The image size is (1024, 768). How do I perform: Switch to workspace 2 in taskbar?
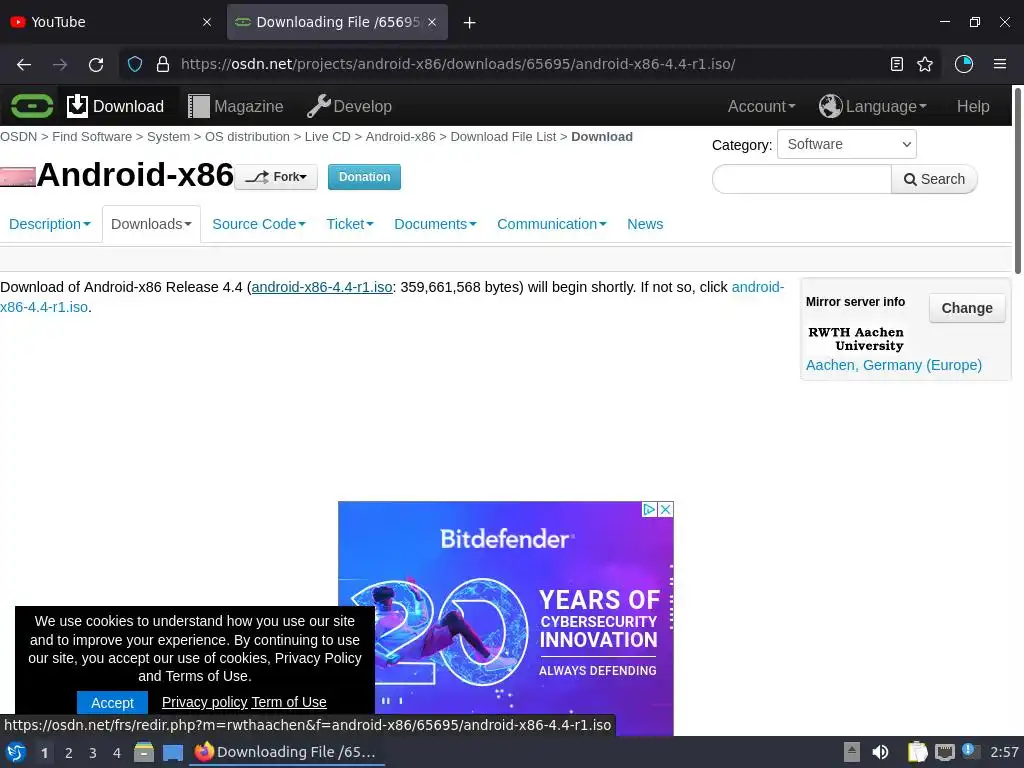click(x=69, y=753)
